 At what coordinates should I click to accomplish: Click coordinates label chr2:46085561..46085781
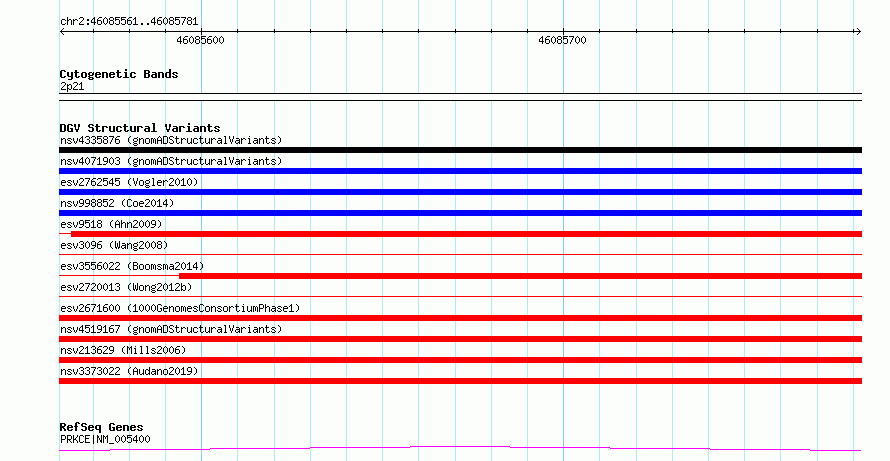[129, 22]
